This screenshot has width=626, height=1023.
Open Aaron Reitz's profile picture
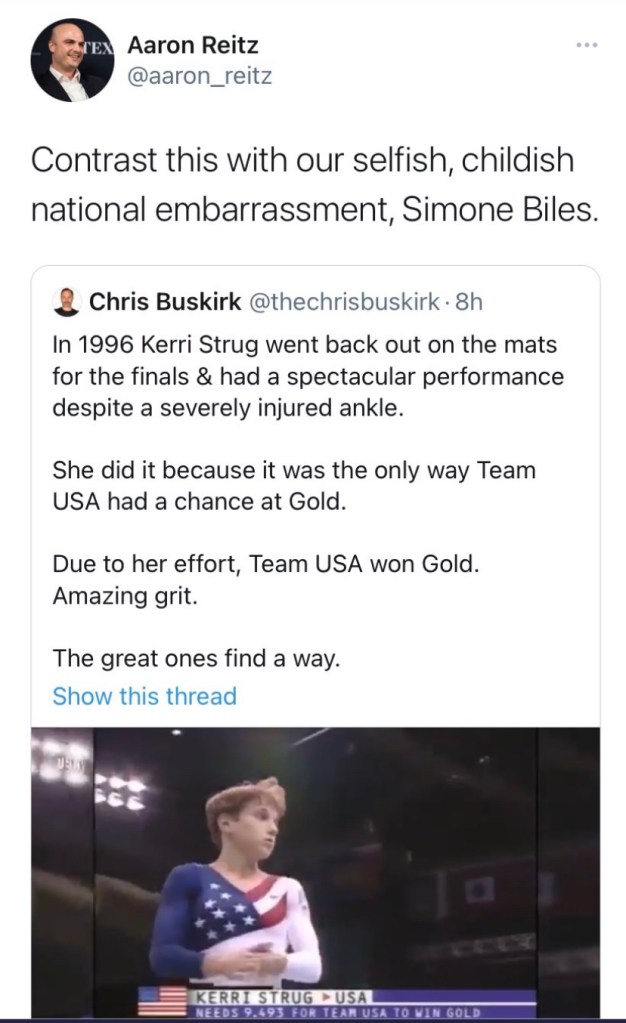coord(73,60)
